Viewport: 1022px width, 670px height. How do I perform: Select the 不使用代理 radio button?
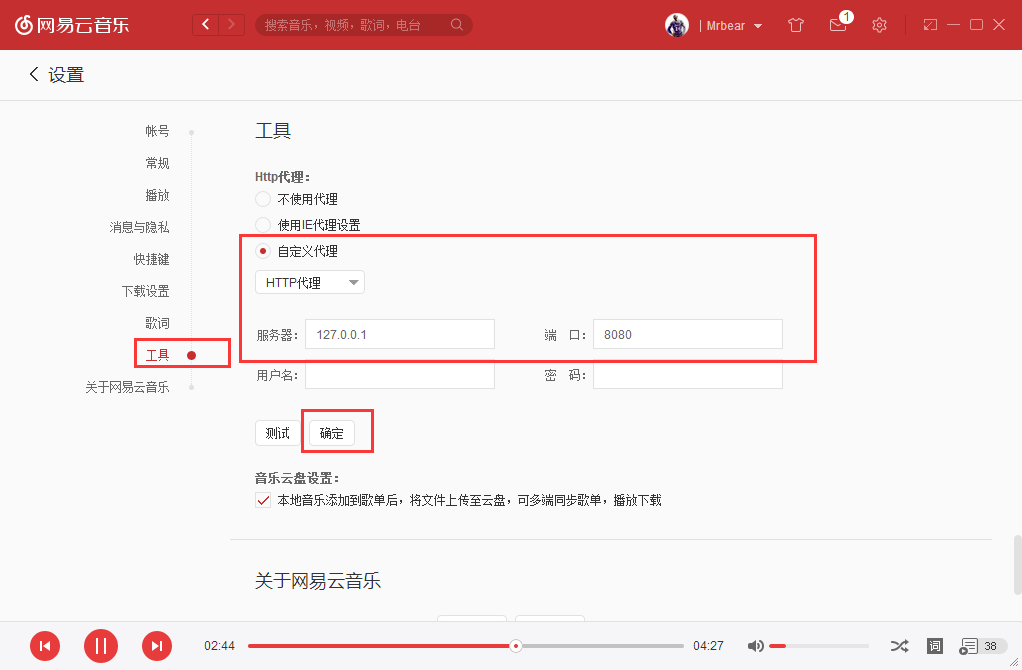point(263,199)
